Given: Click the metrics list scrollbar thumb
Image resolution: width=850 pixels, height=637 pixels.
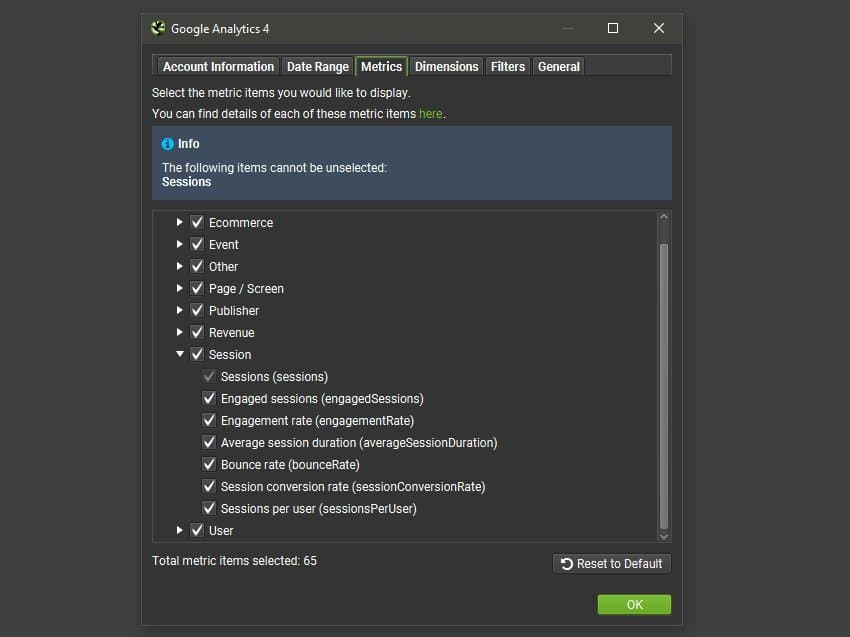Looking at the screenshot, I should (664, 386).
